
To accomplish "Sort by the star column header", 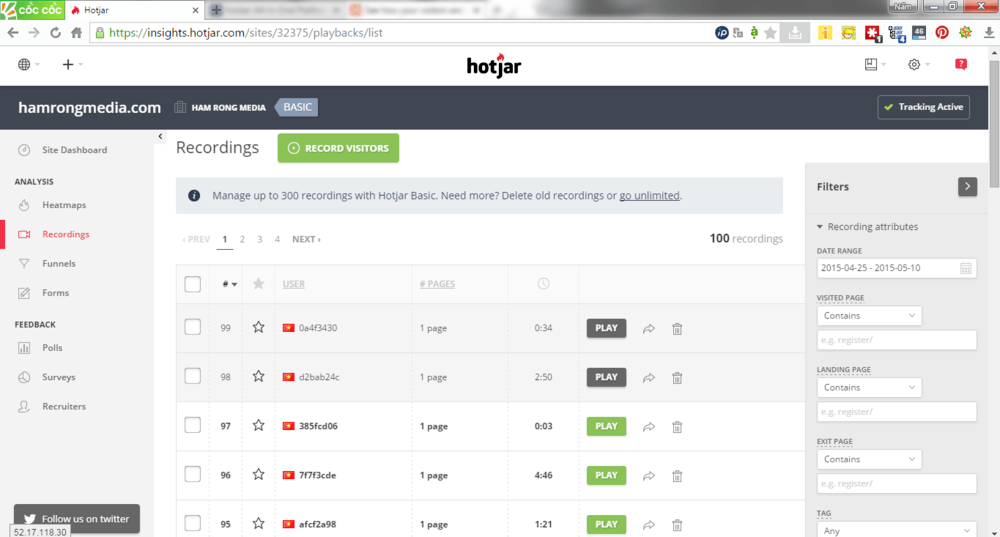I will click(x=258, y=284).
